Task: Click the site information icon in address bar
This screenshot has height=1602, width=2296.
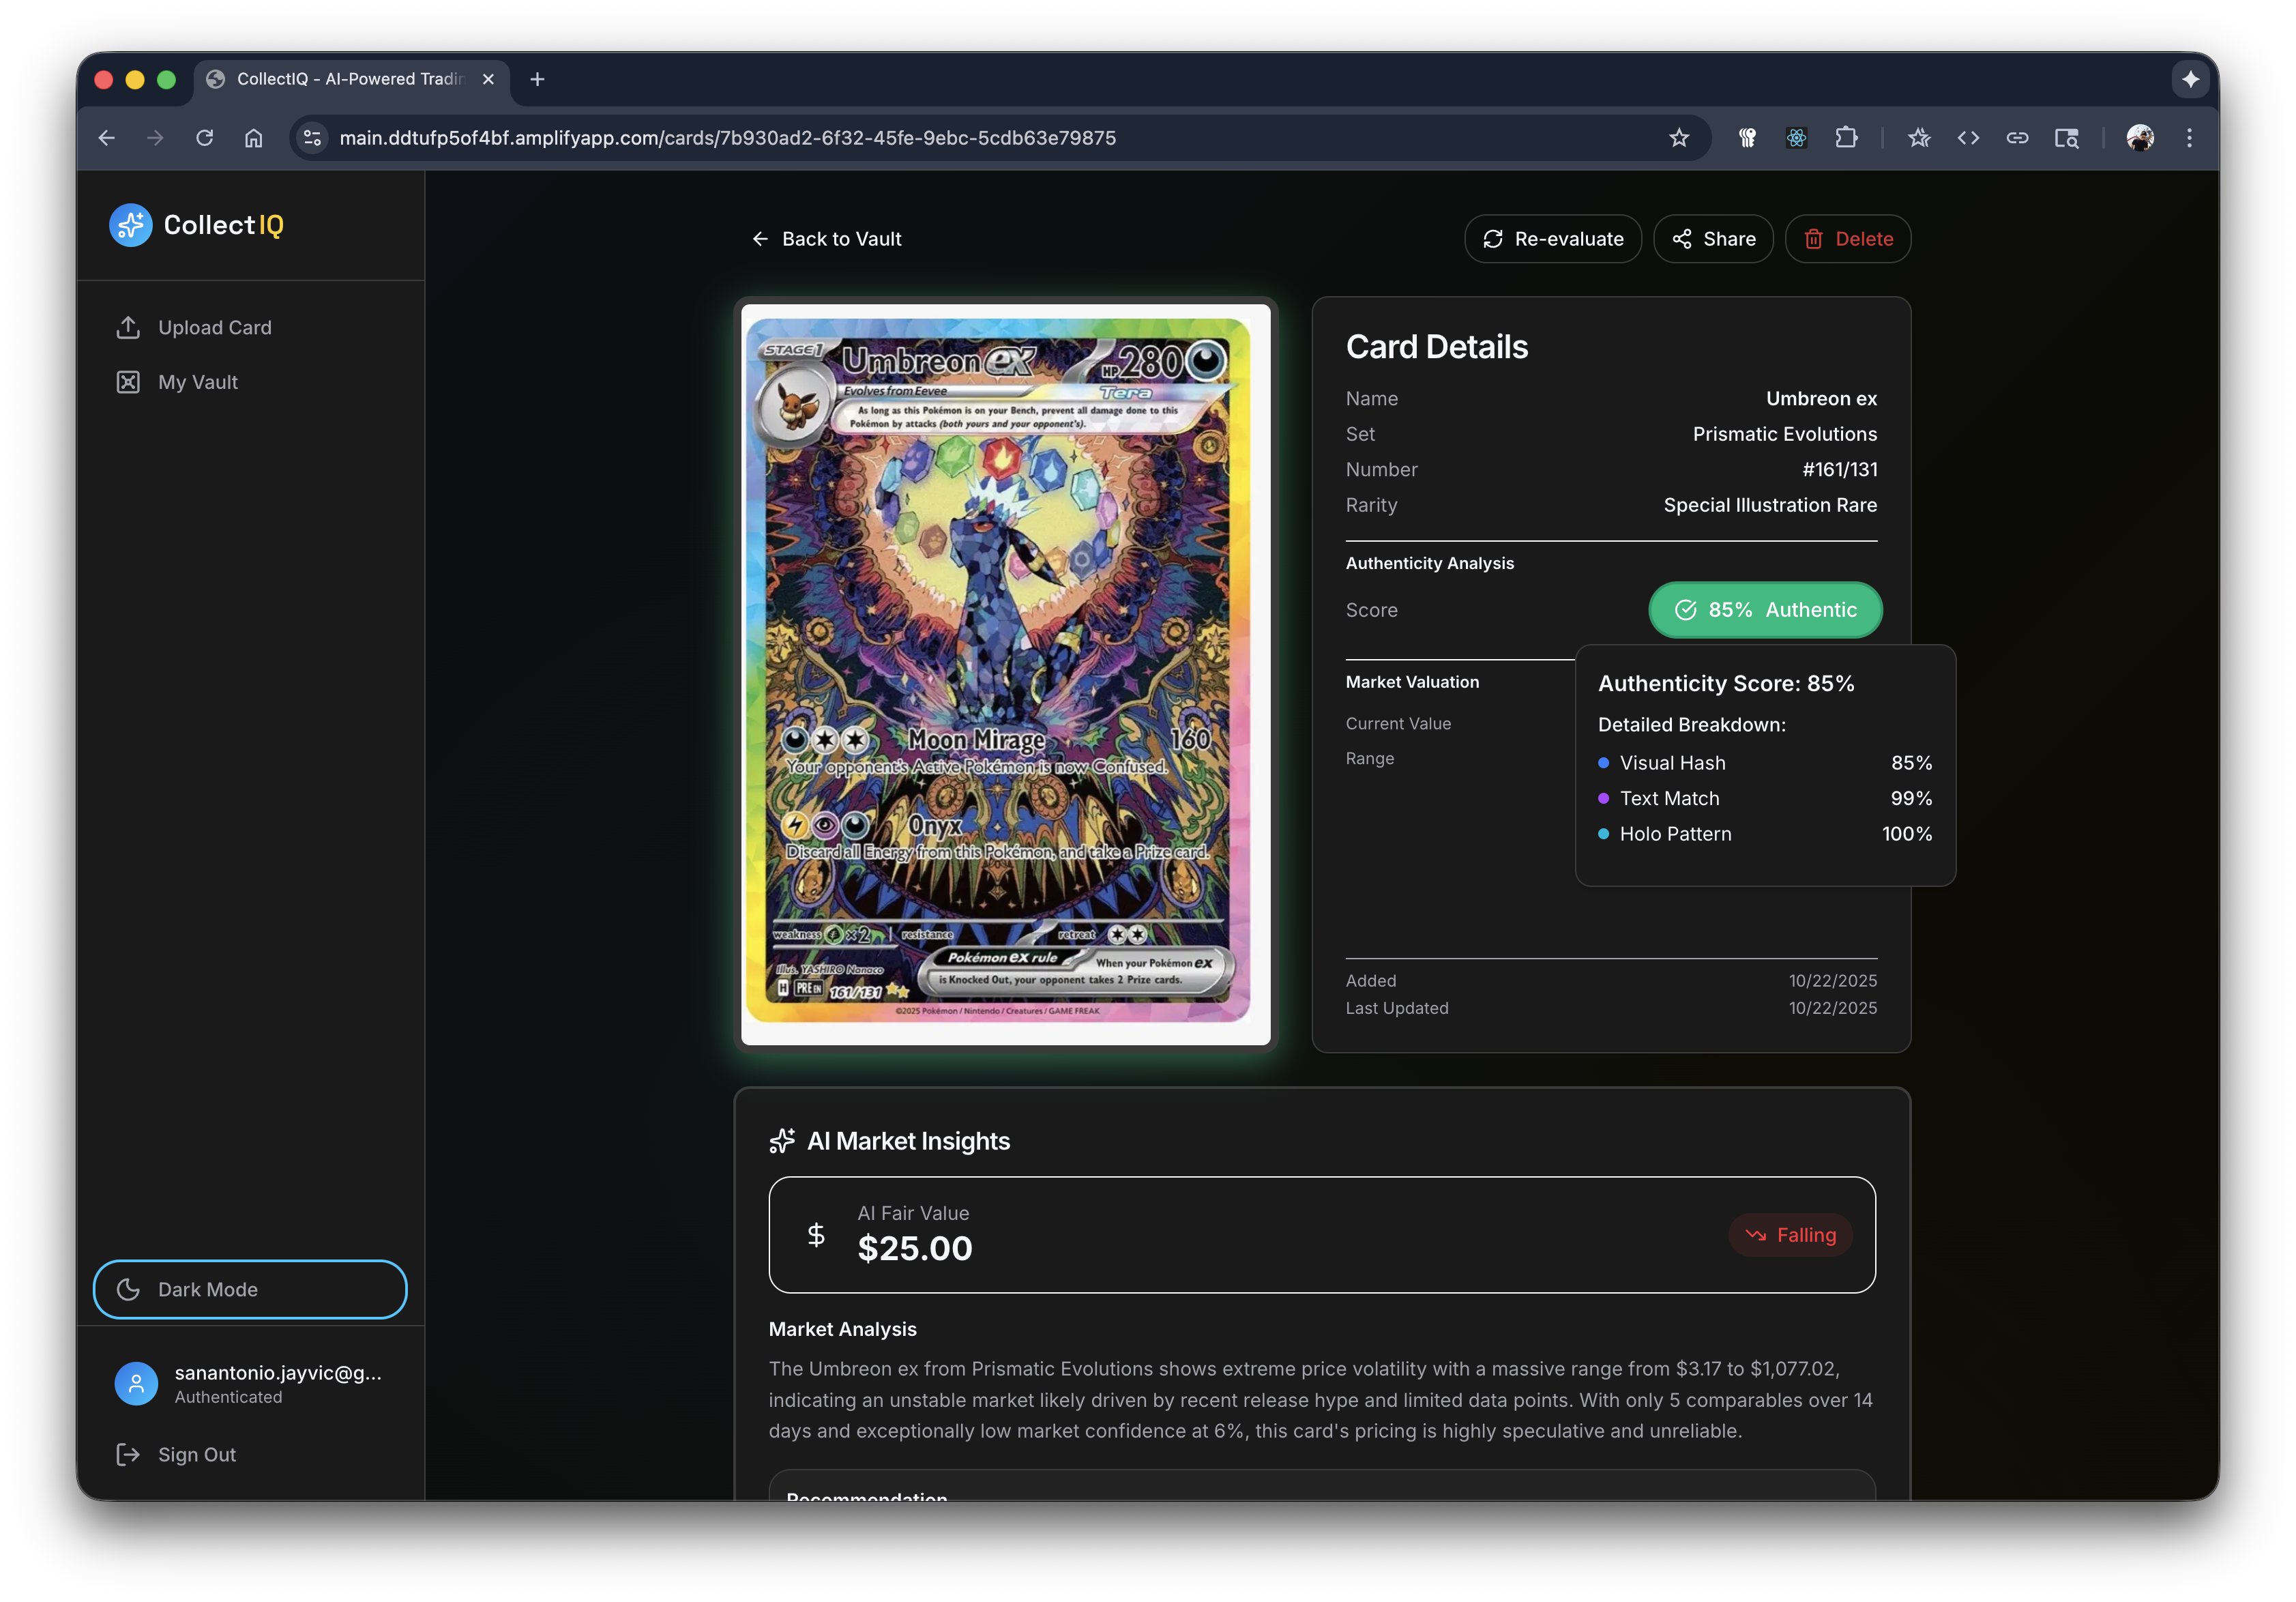Action: (x=313, y=138)
